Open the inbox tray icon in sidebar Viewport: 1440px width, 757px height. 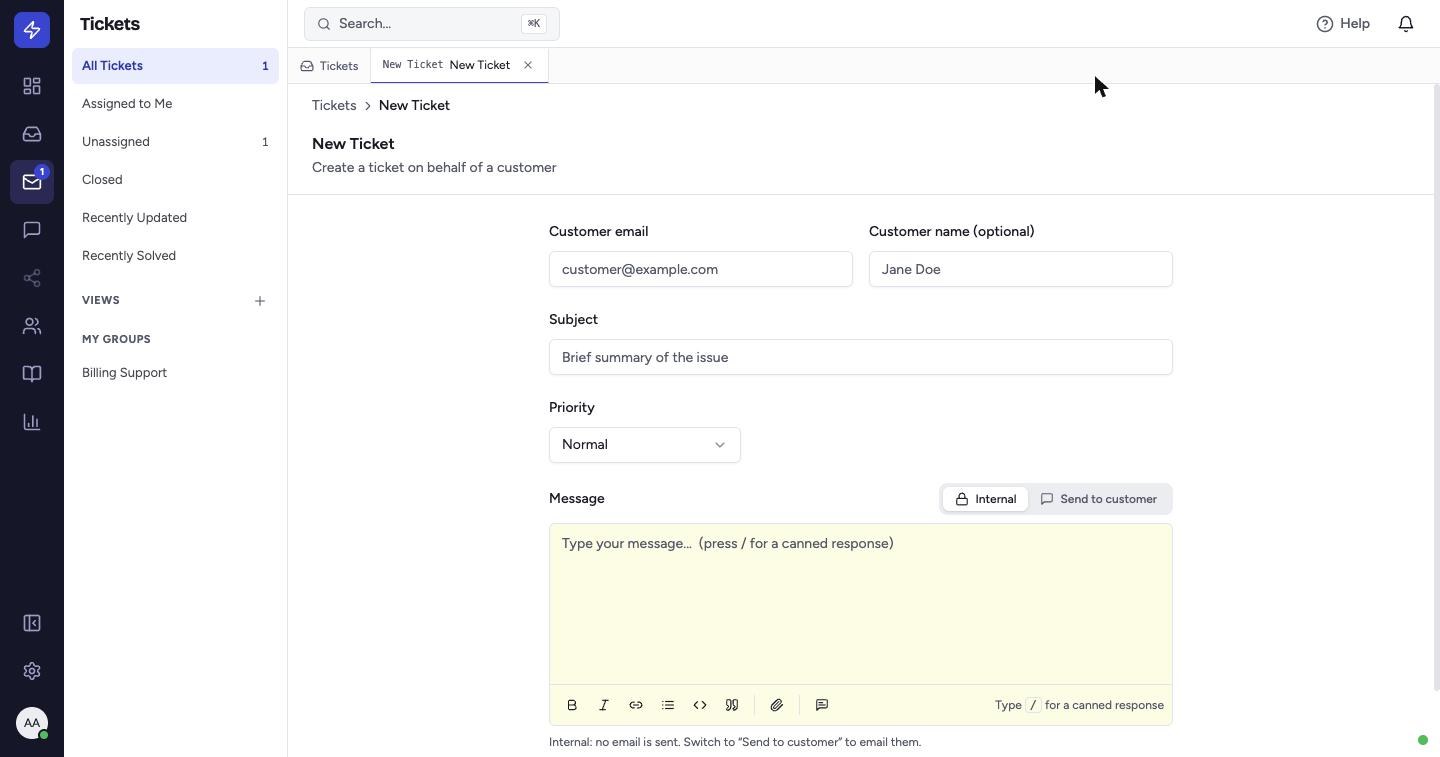coord(32,134)
